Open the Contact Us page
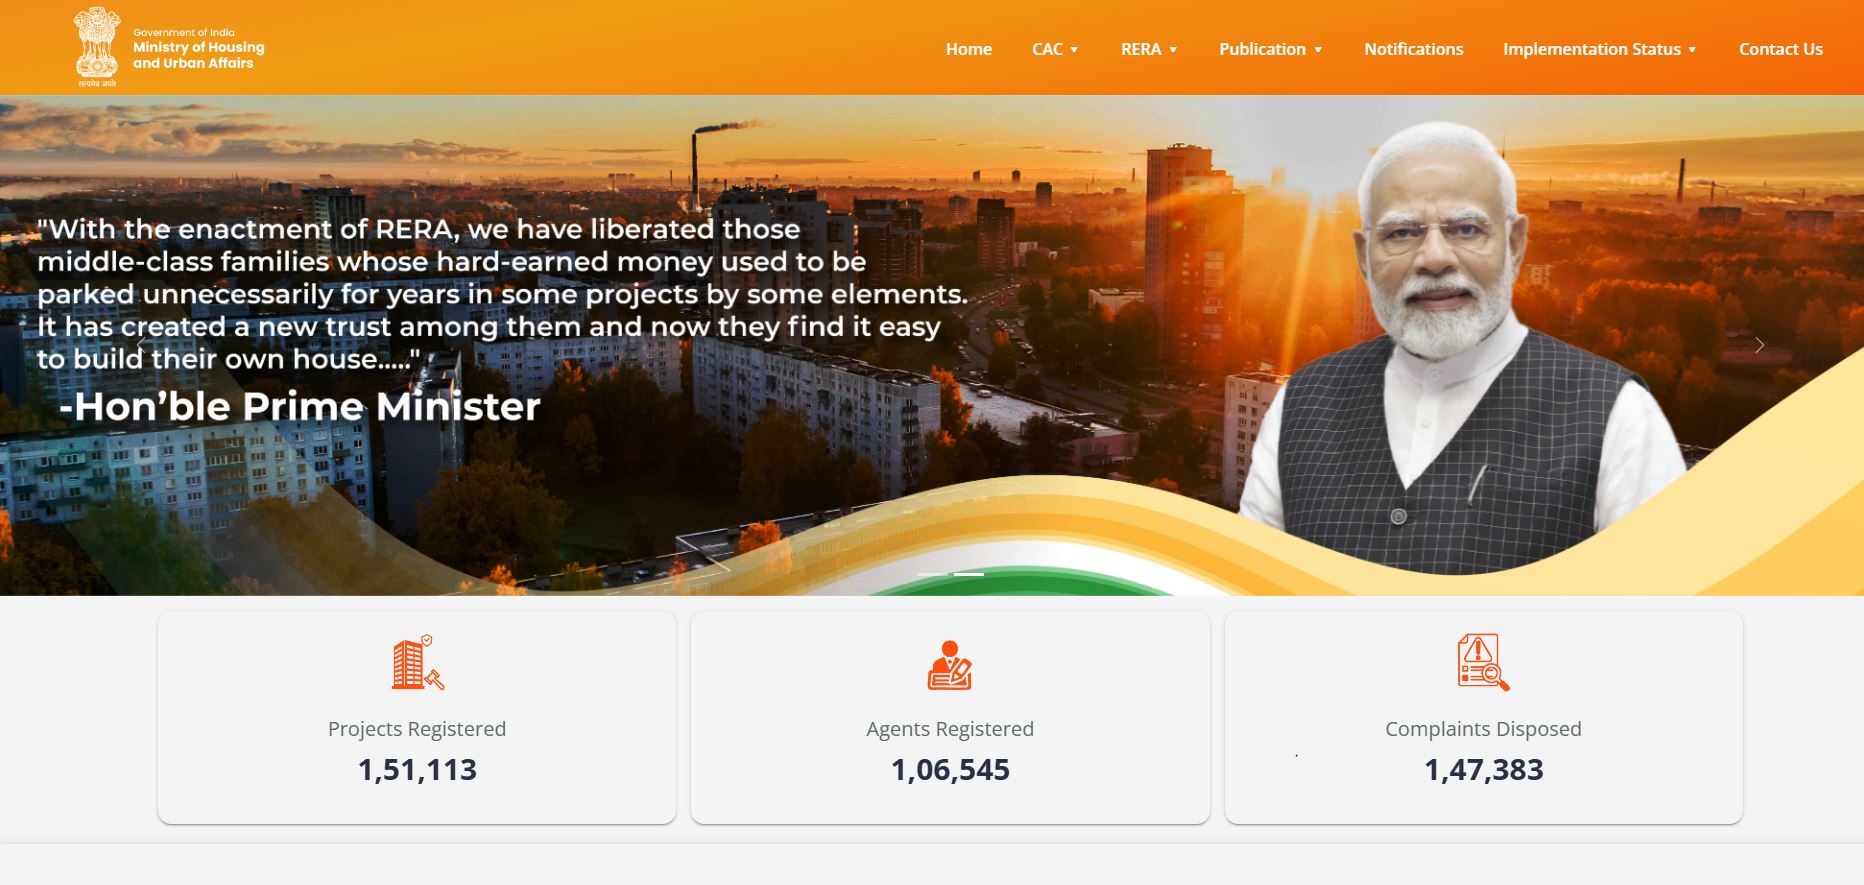1864x885 pixels. click(x=1781, y=49)
